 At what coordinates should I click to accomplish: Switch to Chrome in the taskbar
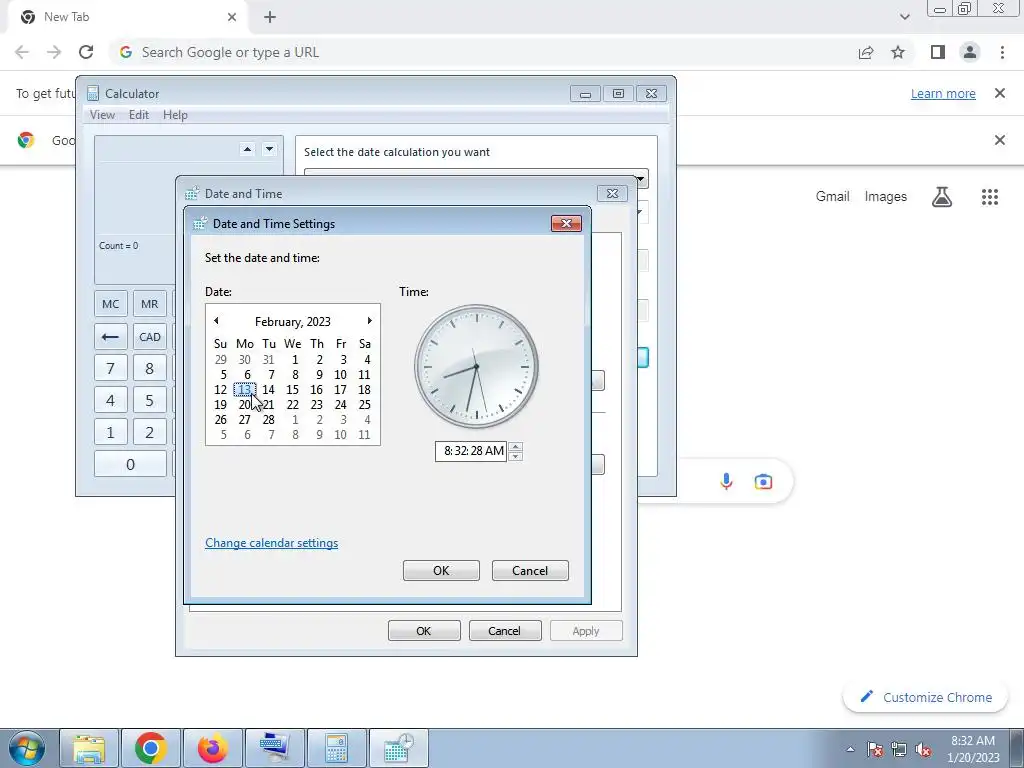151,748
